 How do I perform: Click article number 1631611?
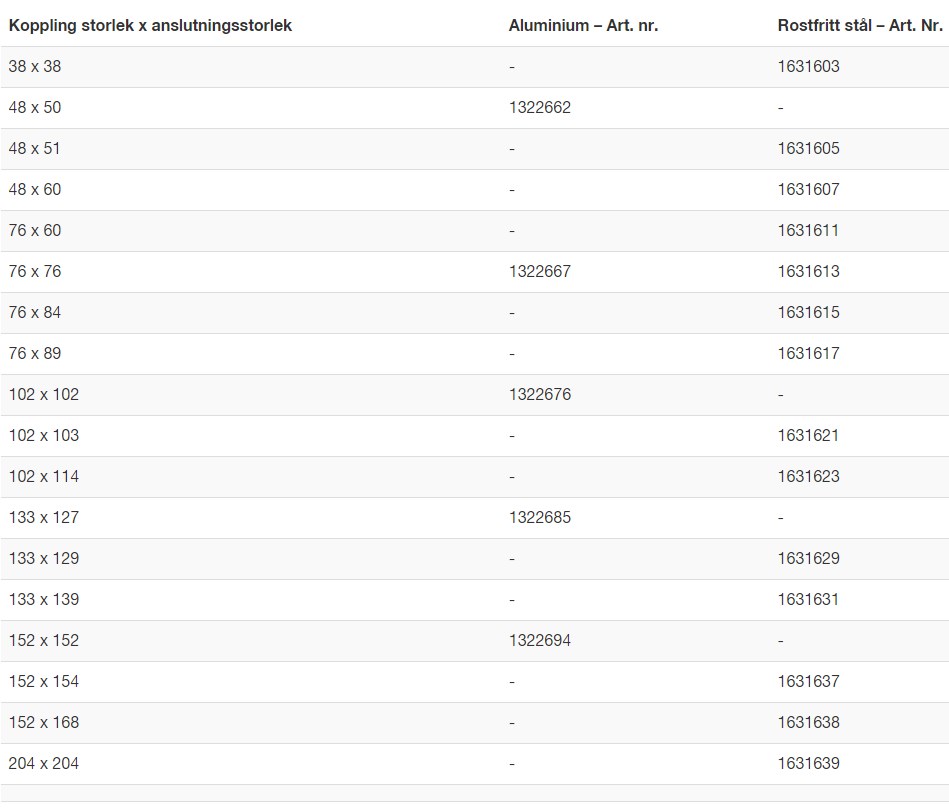pyautogui.click(x=808, y=231)
